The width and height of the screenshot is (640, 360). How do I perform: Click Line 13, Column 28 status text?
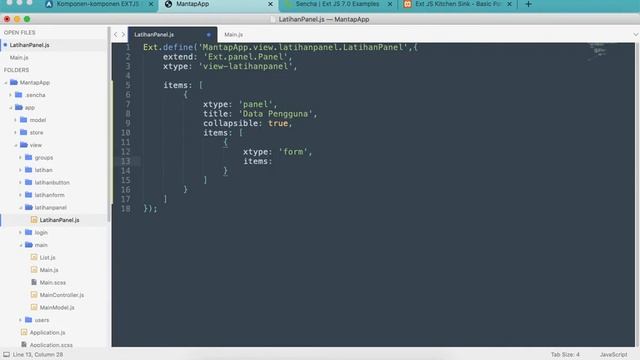pos(38,355)
